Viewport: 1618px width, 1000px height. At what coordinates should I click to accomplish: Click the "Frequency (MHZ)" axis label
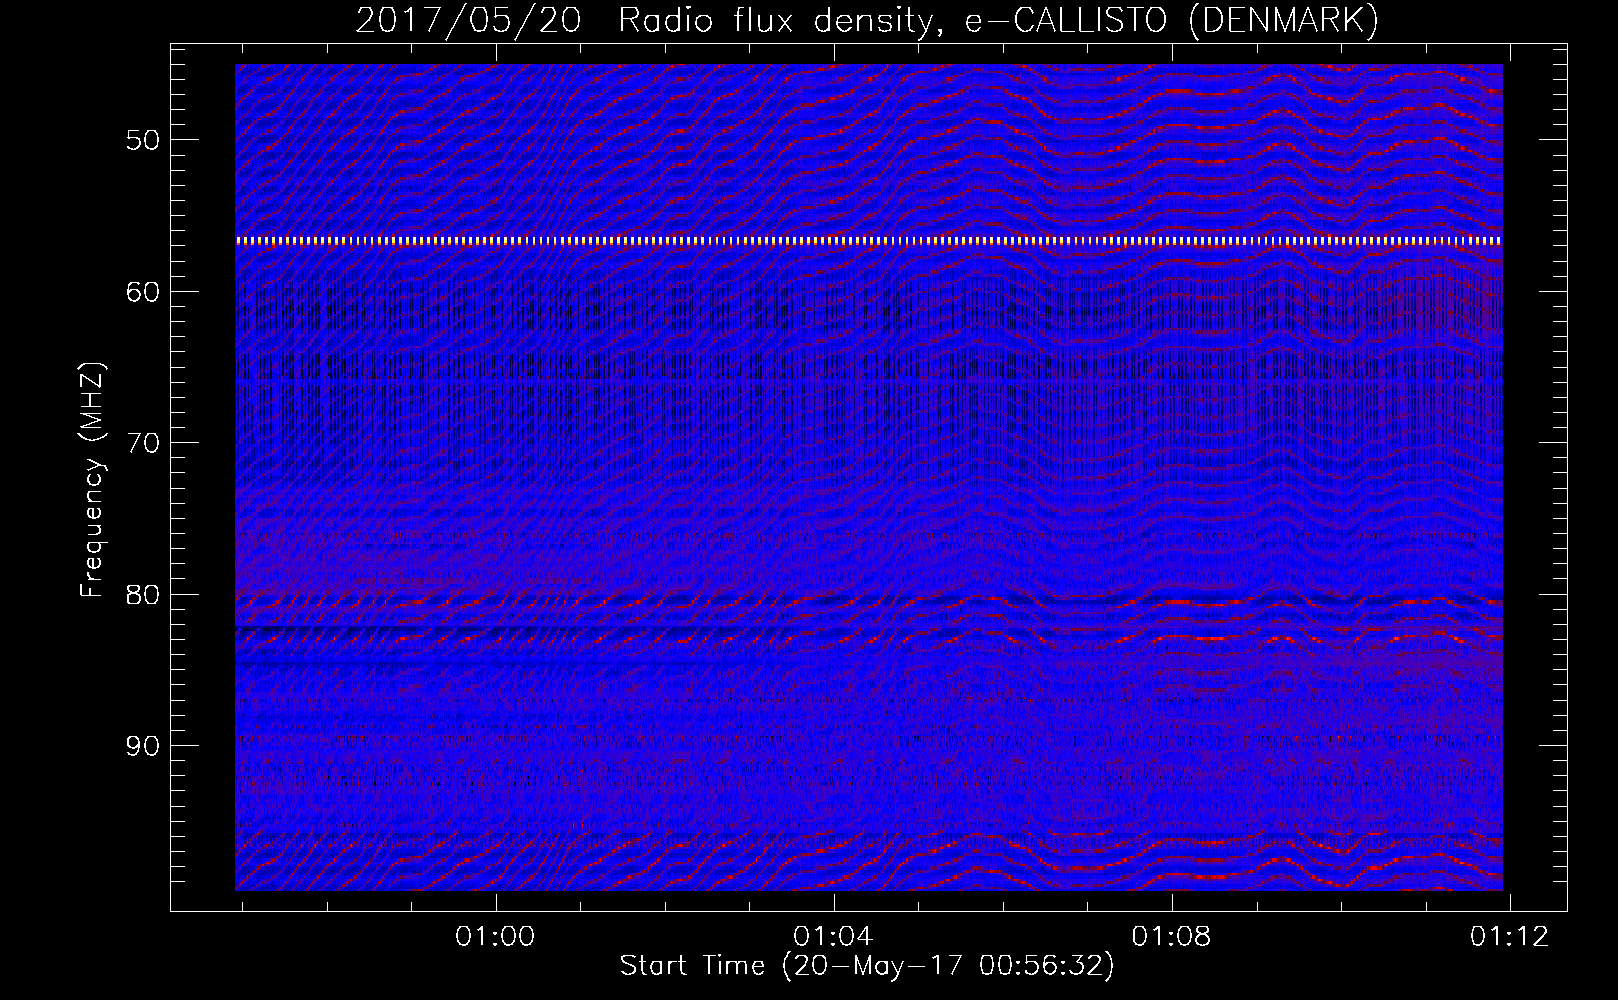[92, 480]
